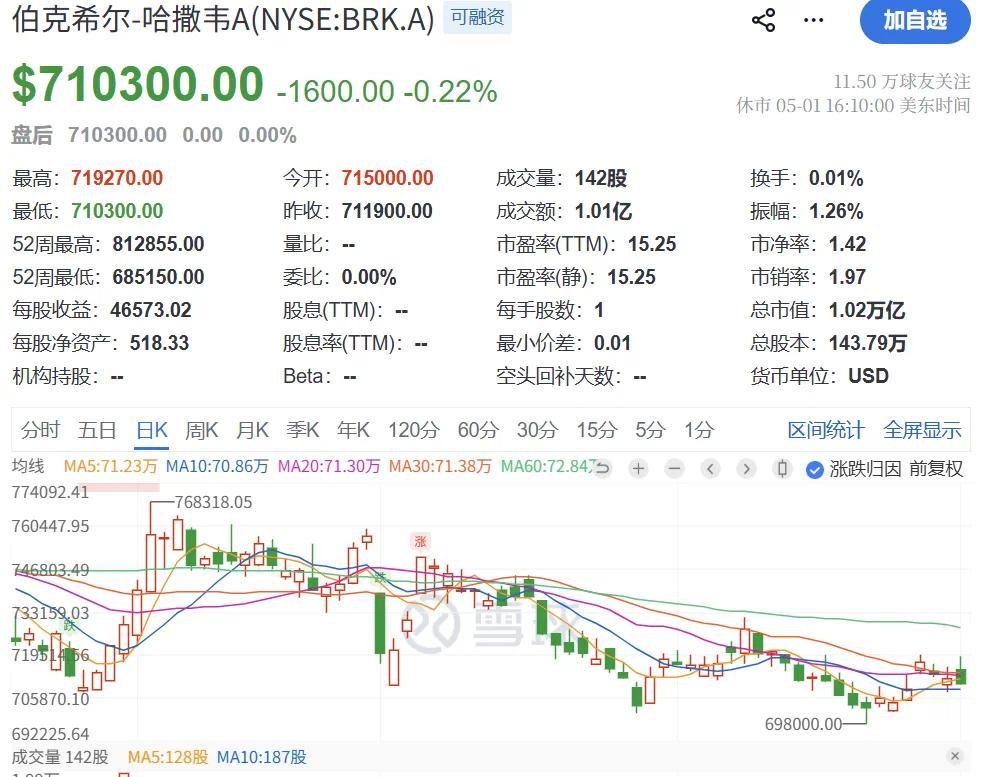Viewport: 987px width, 777px height.
Task: Click the 698000.00 low label on chart
Action: [803, 724]
